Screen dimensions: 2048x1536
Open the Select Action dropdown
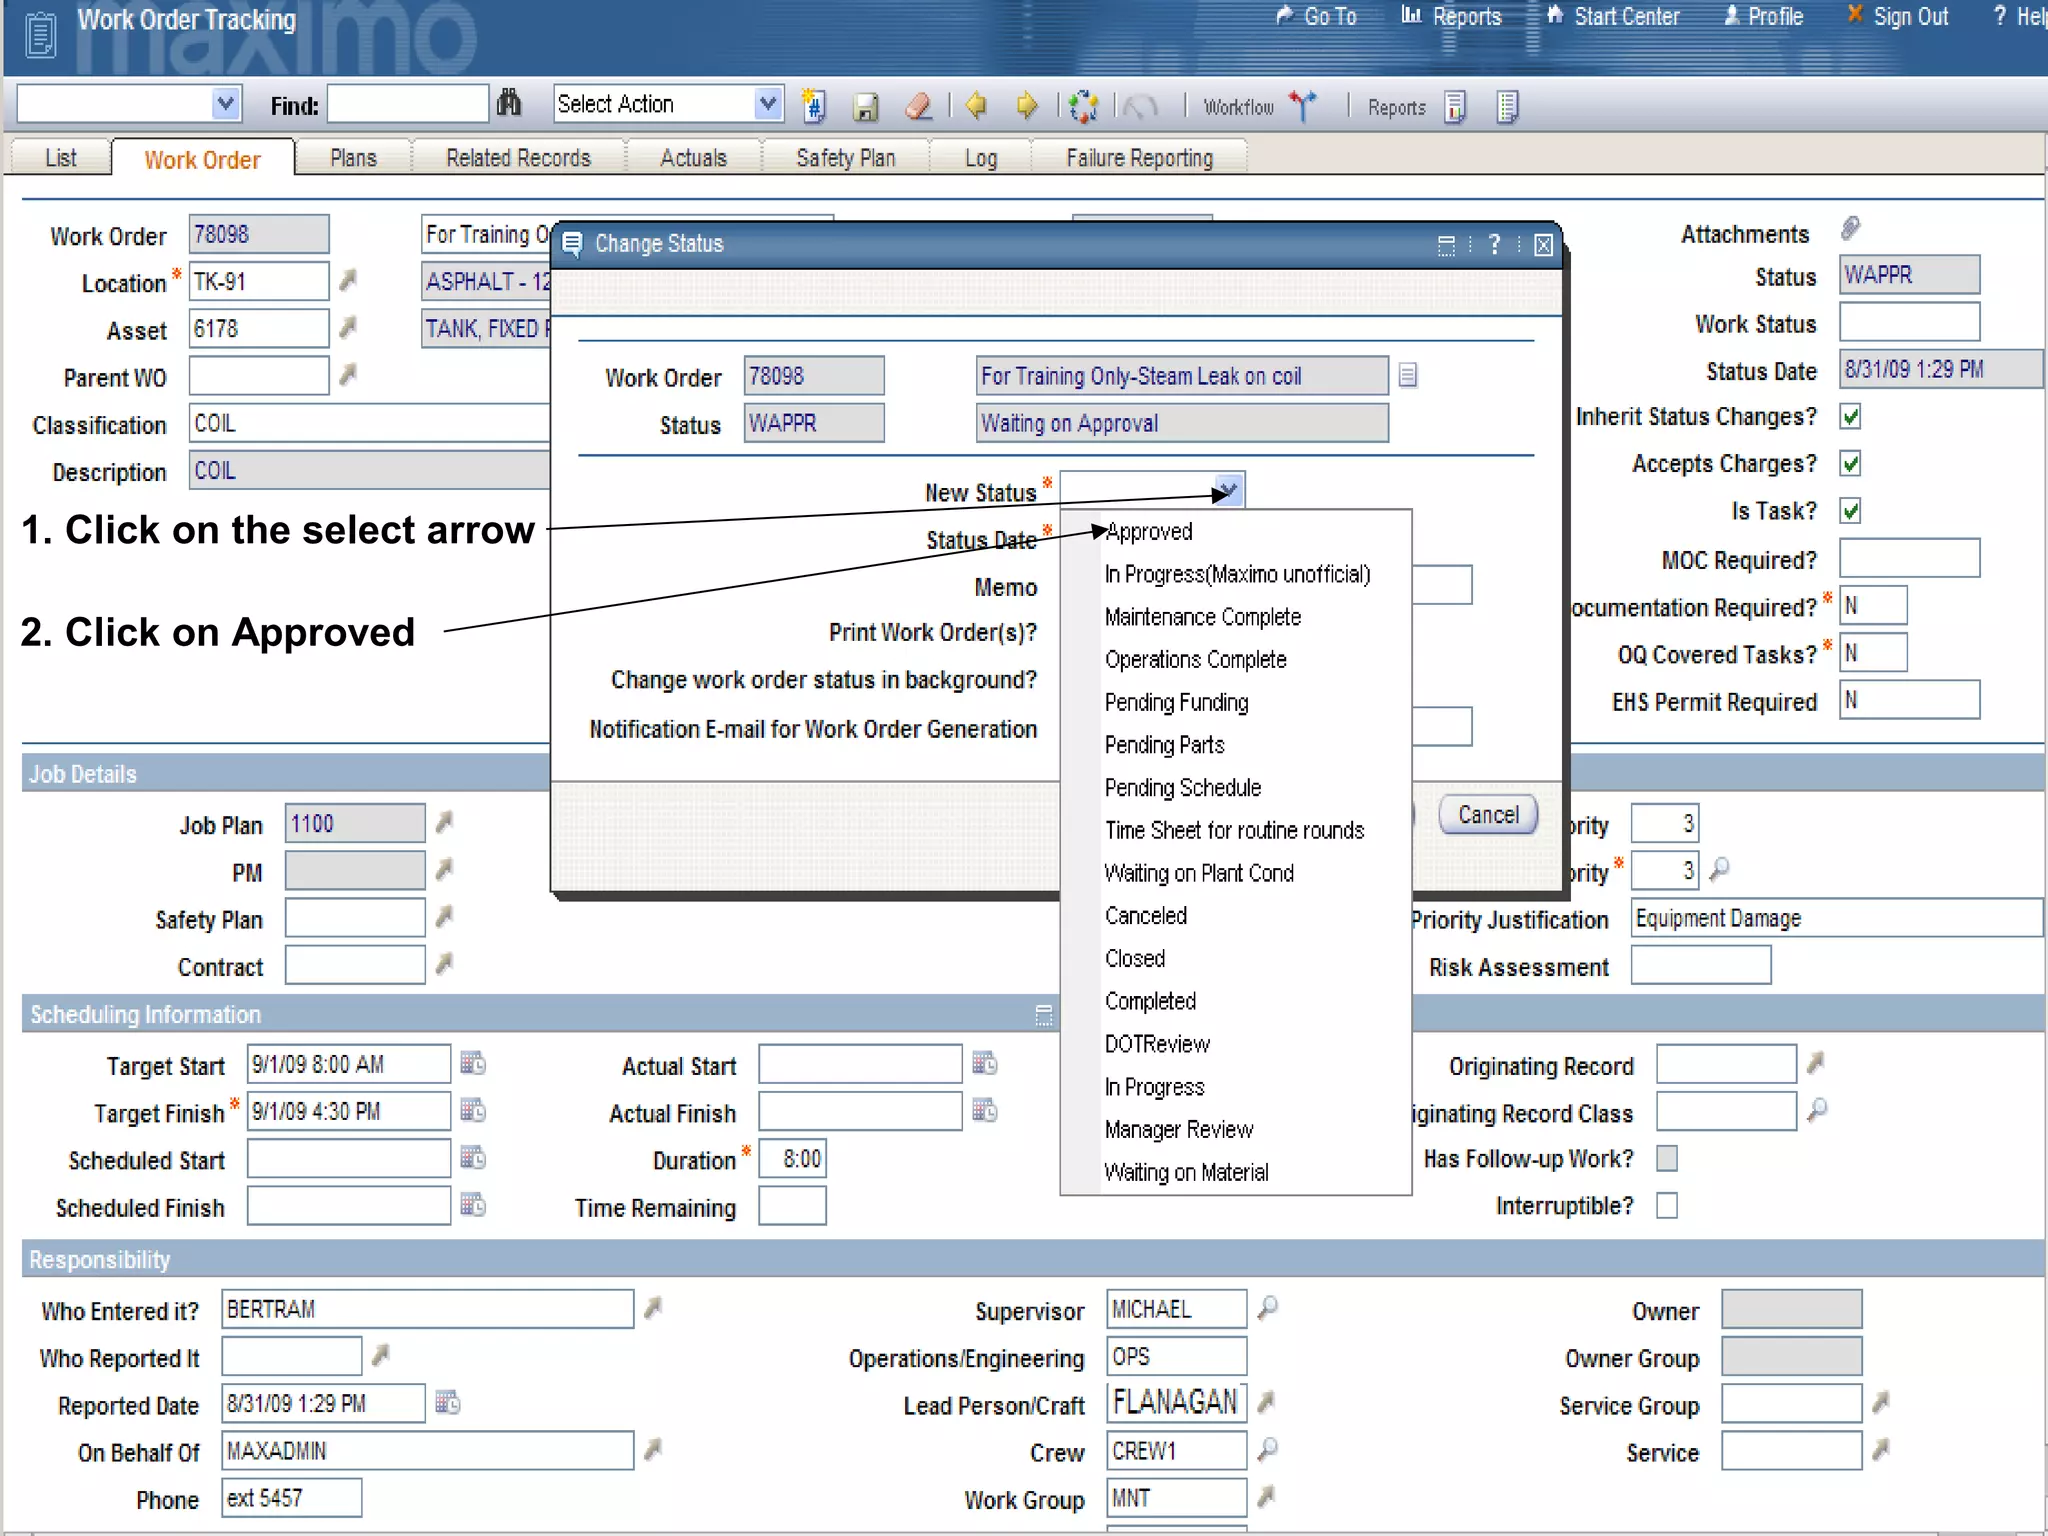click(x=767, y=104)
